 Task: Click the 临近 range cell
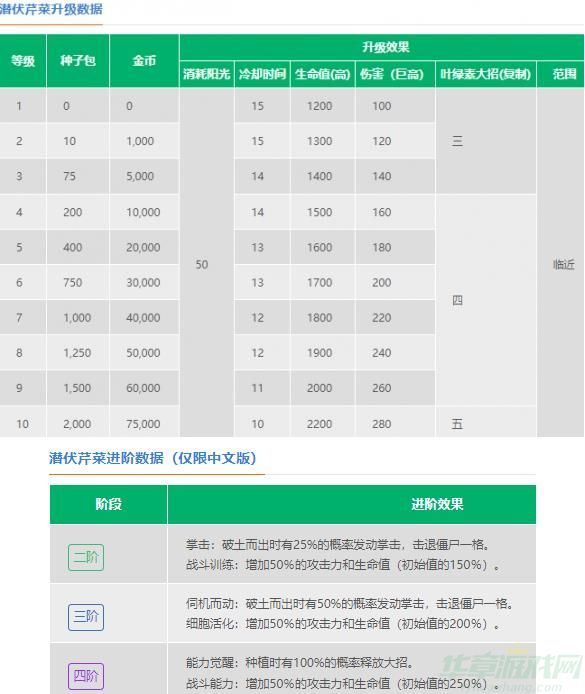point(563,265)
